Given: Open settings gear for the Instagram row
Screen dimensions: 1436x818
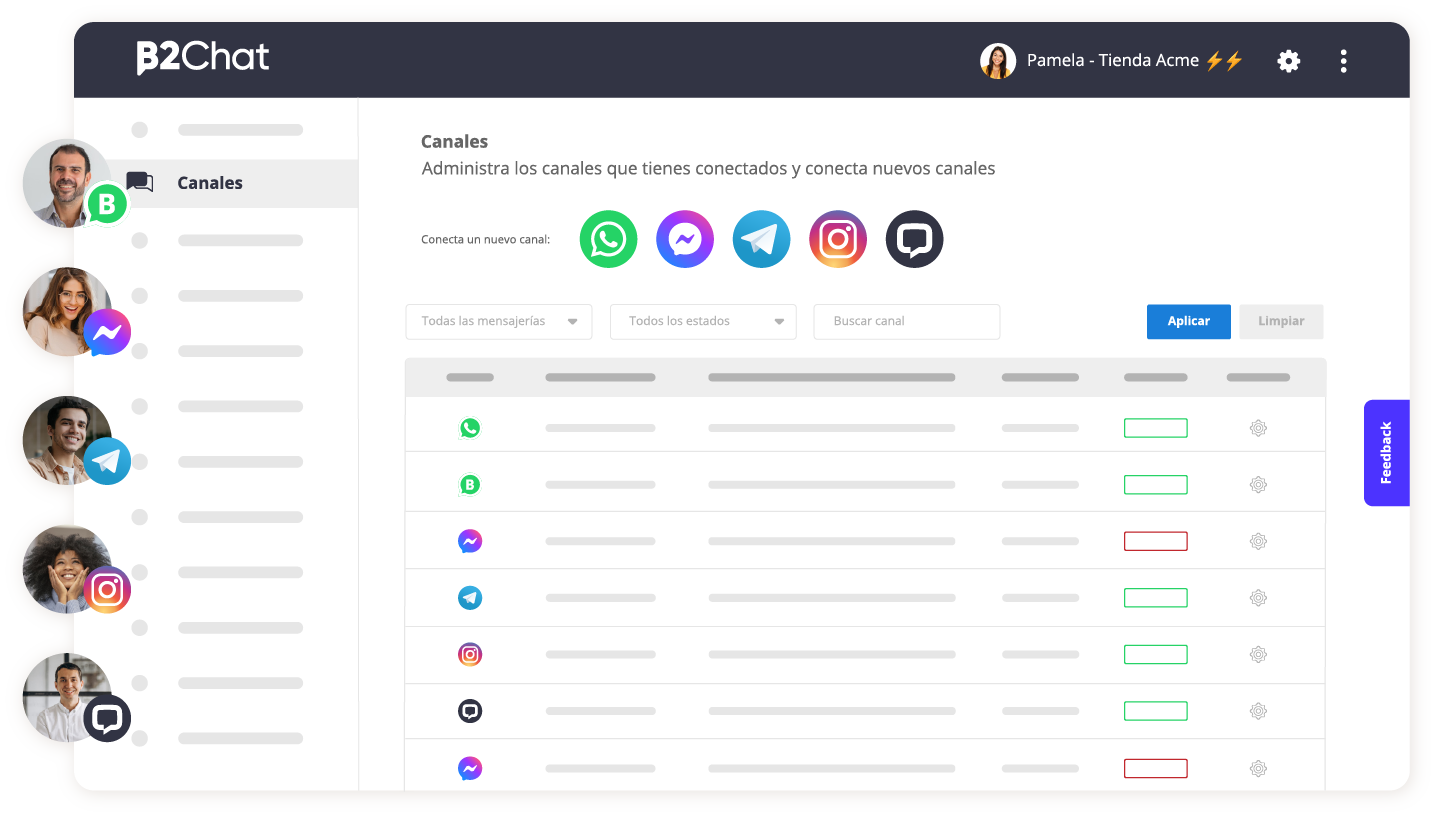Looking at the screenshot, I should pos(1258,655).
